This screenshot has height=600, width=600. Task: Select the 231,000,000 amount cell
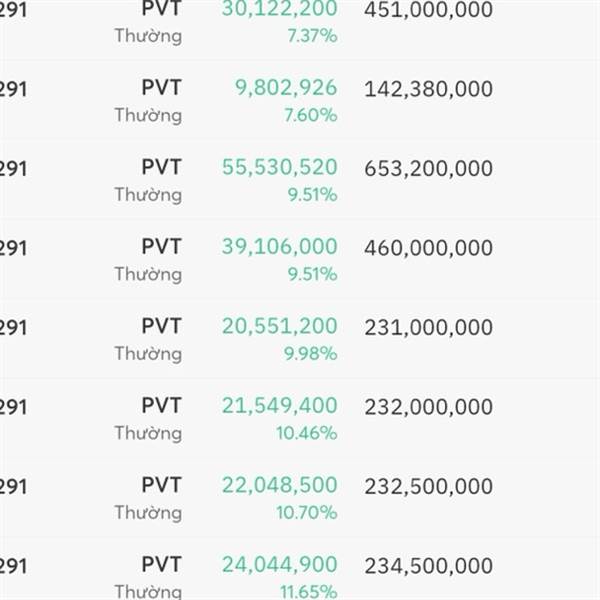[x=428, y=327]
